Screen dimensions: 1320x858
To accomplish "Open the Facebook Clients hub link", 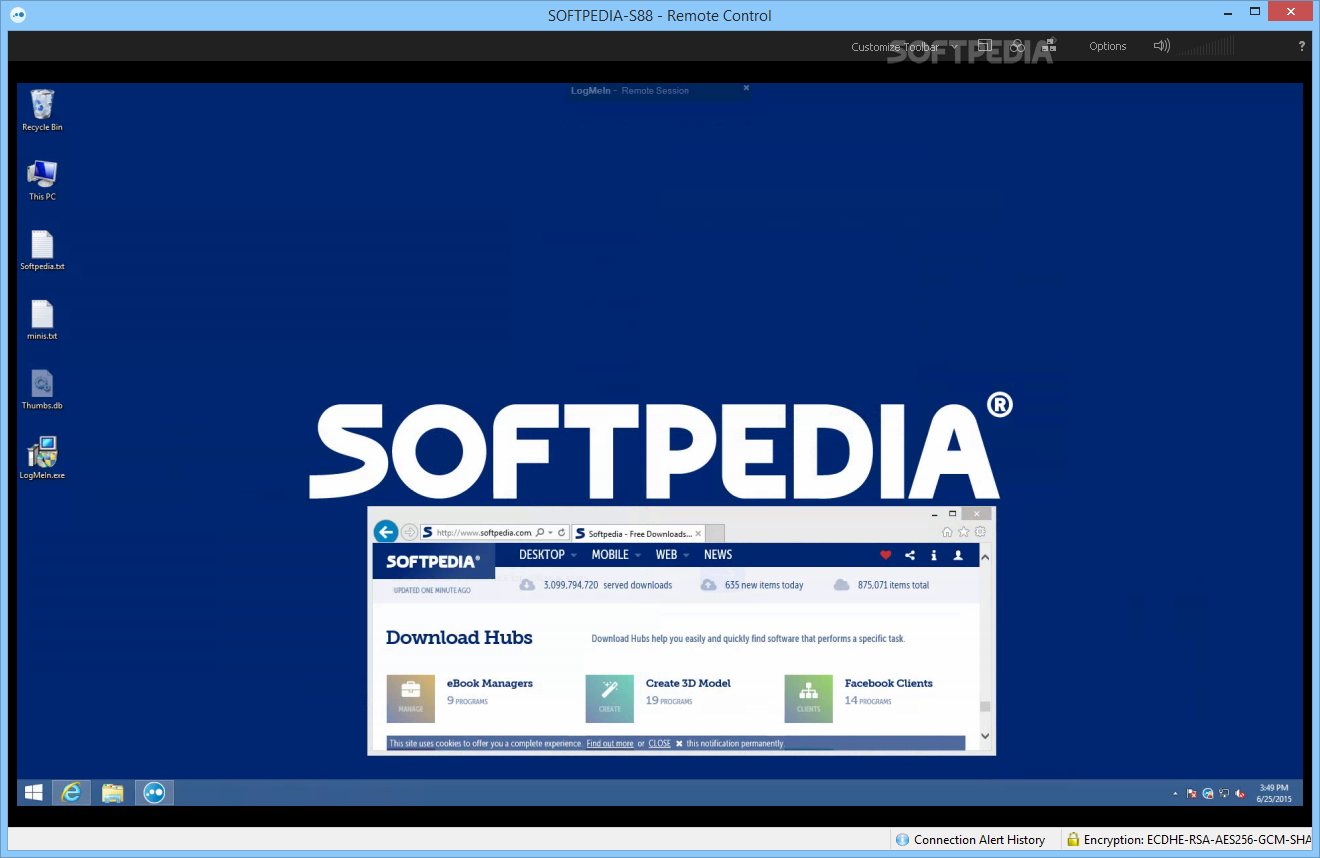I will tap(889, 683).
